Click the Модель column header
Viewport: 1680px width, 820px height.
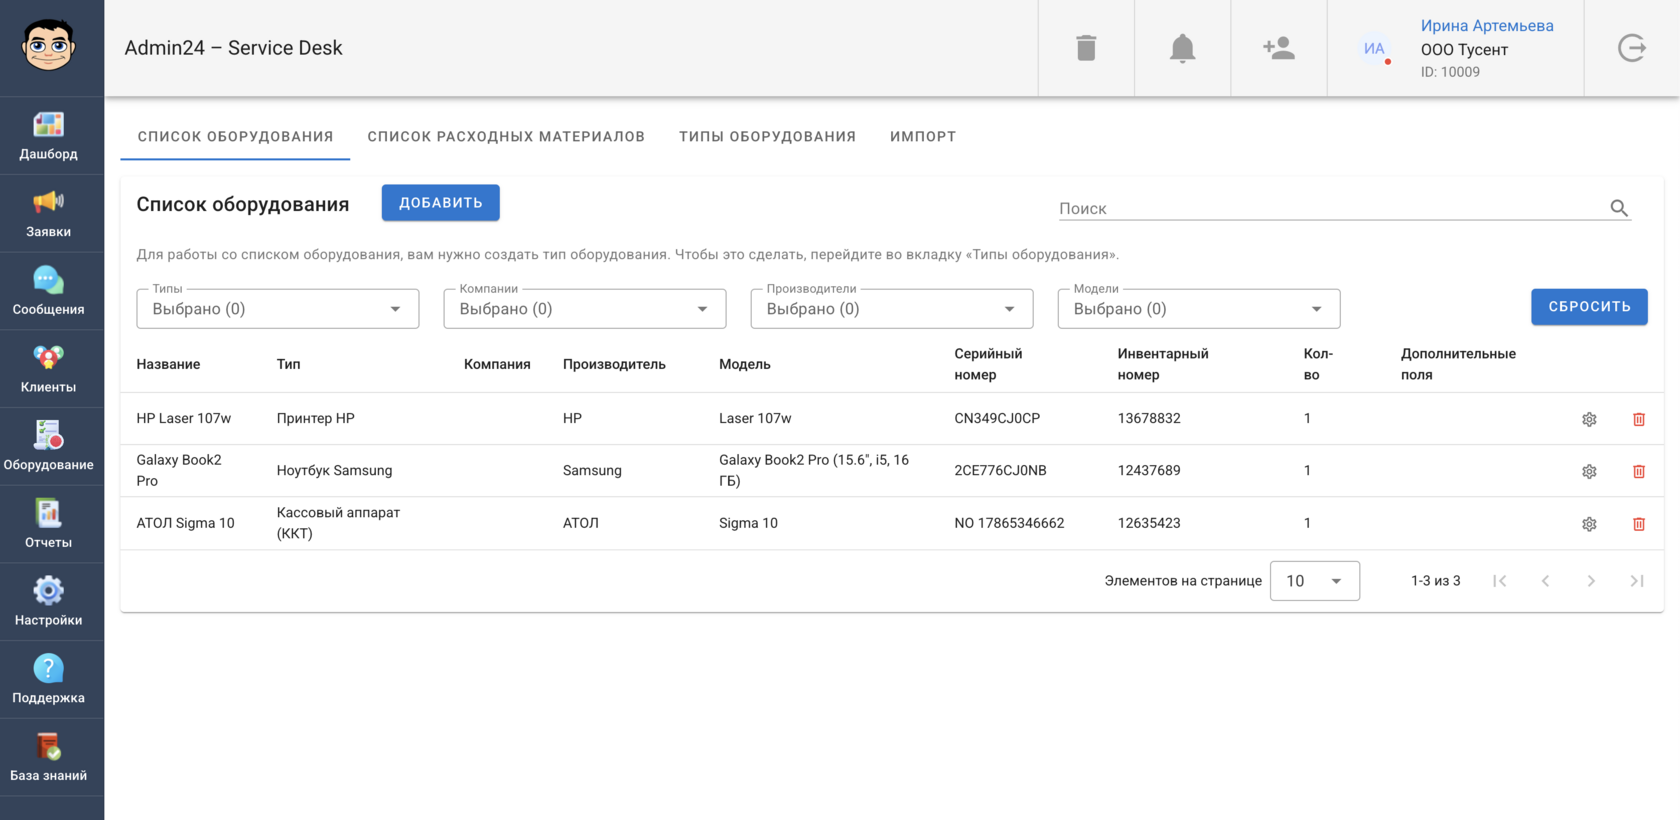[745, 364]
